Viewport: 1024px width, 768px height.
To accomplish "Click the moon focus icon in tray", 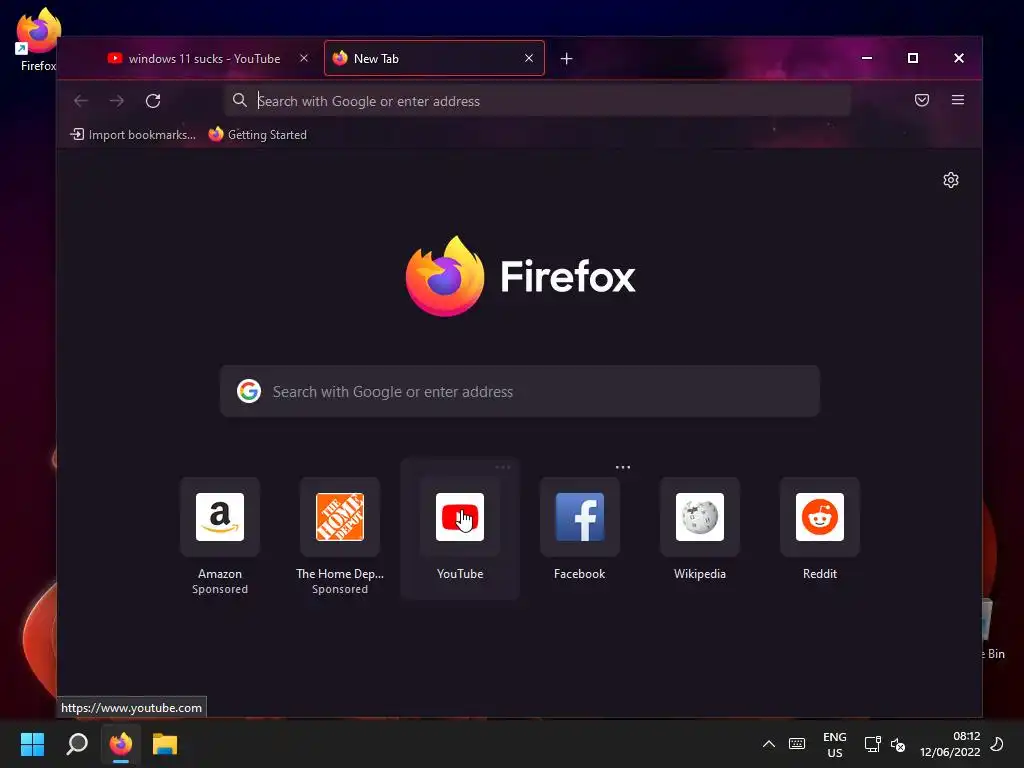I will pyautogui.click(x=997, y=744).
